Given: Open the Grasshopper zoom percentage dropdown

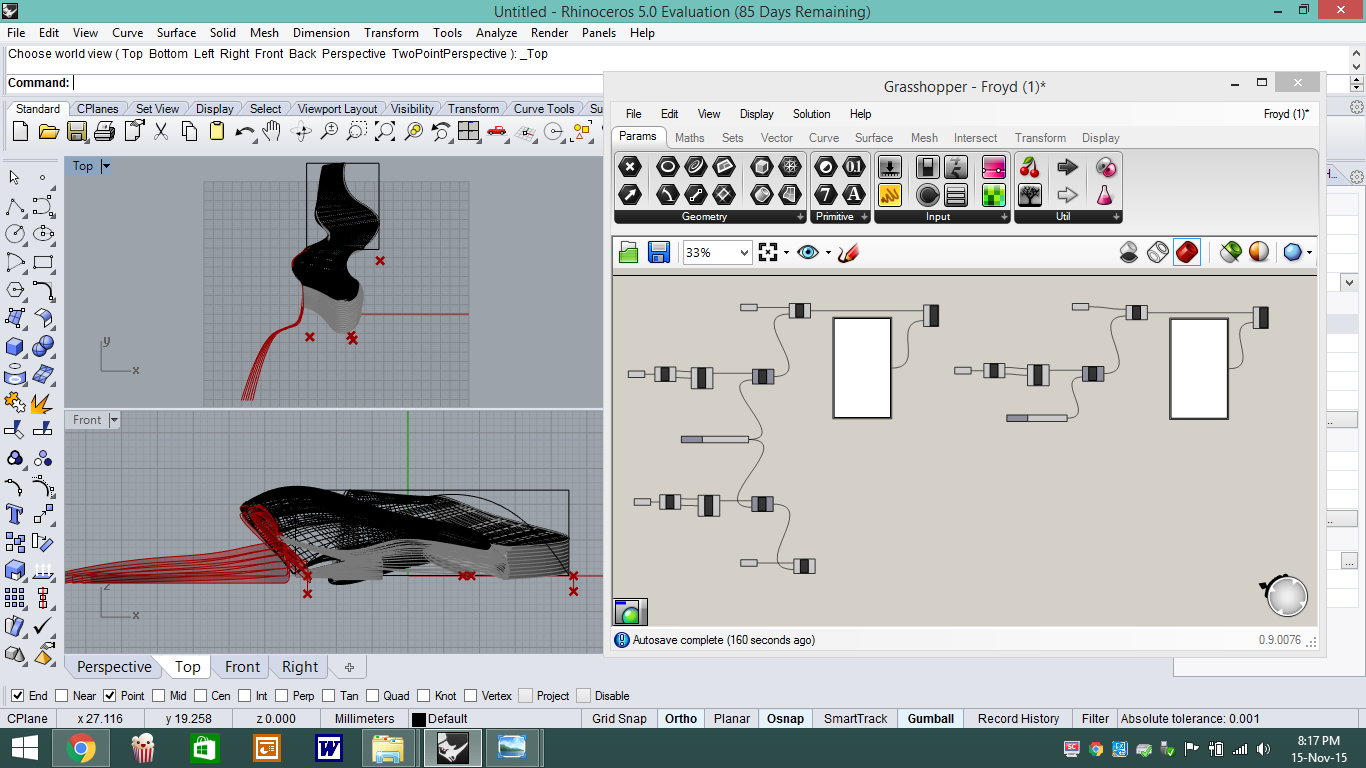Looking at the screenshot, I should [x=743, y=253].
